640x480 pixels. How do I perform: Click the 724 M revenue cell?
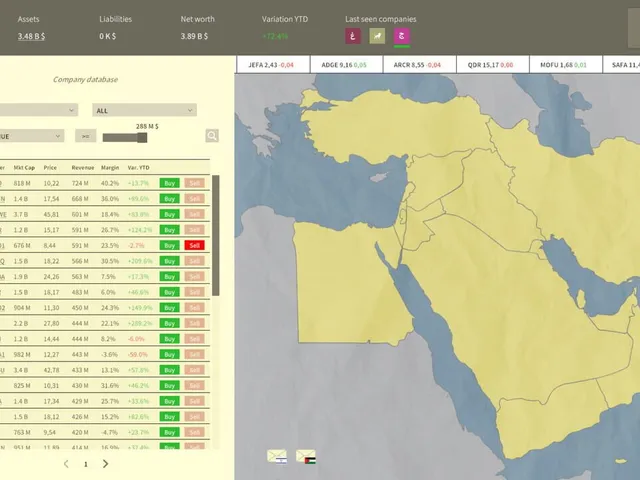pyautogui.click(x=80, y=183)
